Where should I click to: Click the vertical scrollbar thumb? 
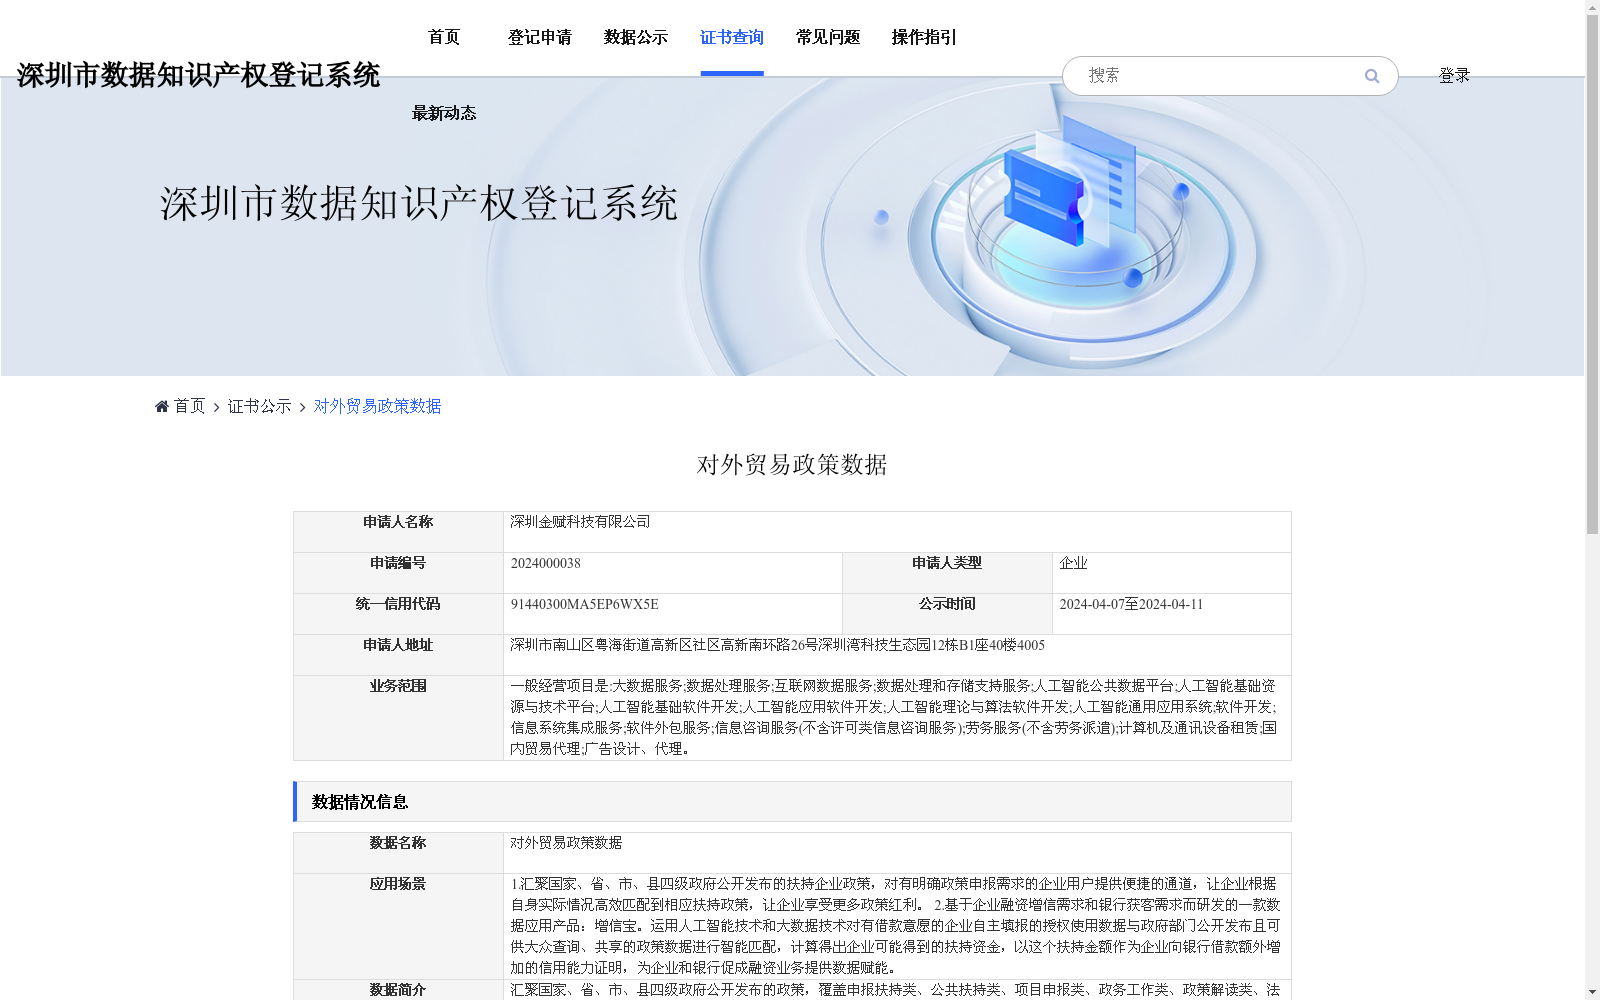click(1592, 274)
